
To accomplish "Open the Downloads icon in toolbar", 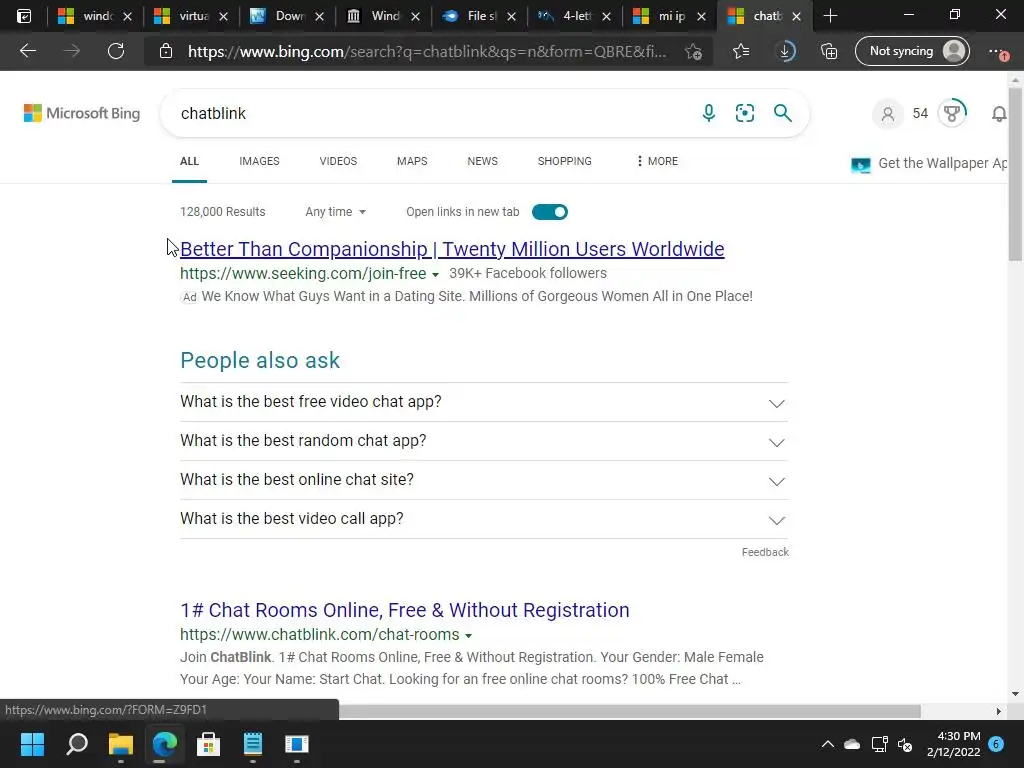I will tap(786, 51).
